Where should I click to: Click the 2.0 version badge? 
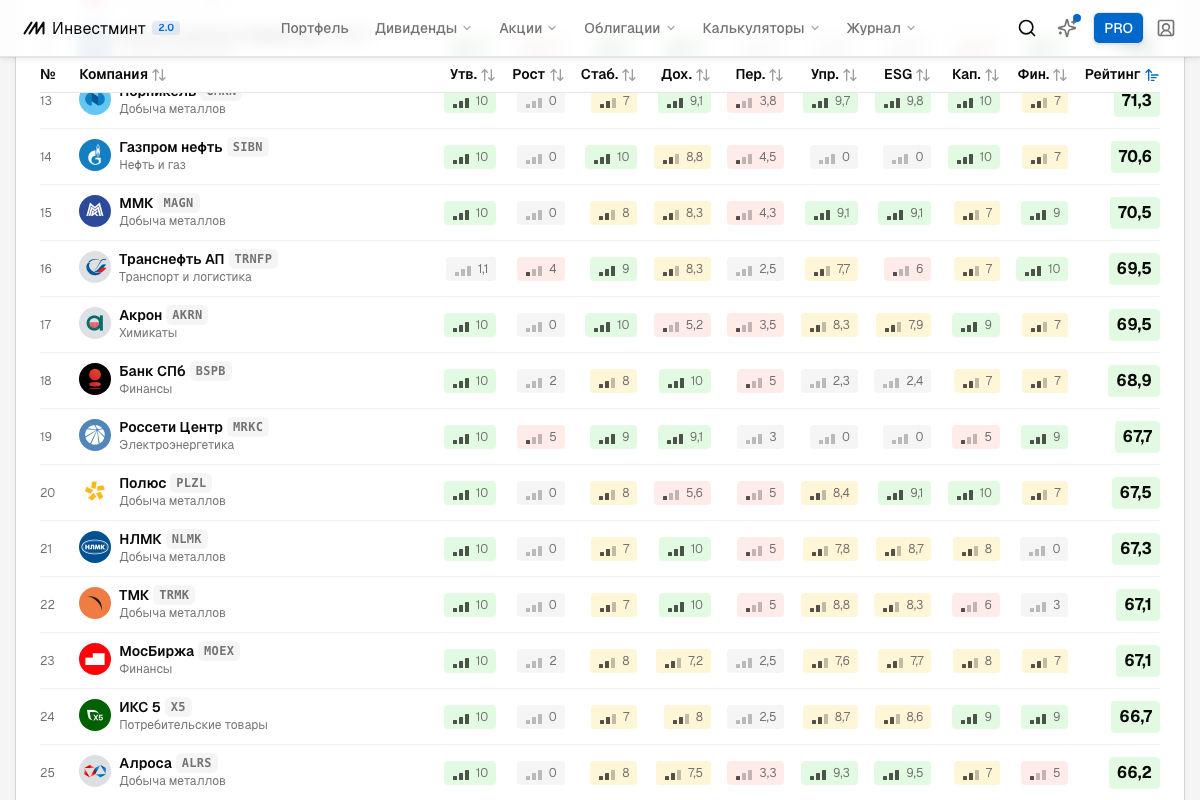[166, 28]
